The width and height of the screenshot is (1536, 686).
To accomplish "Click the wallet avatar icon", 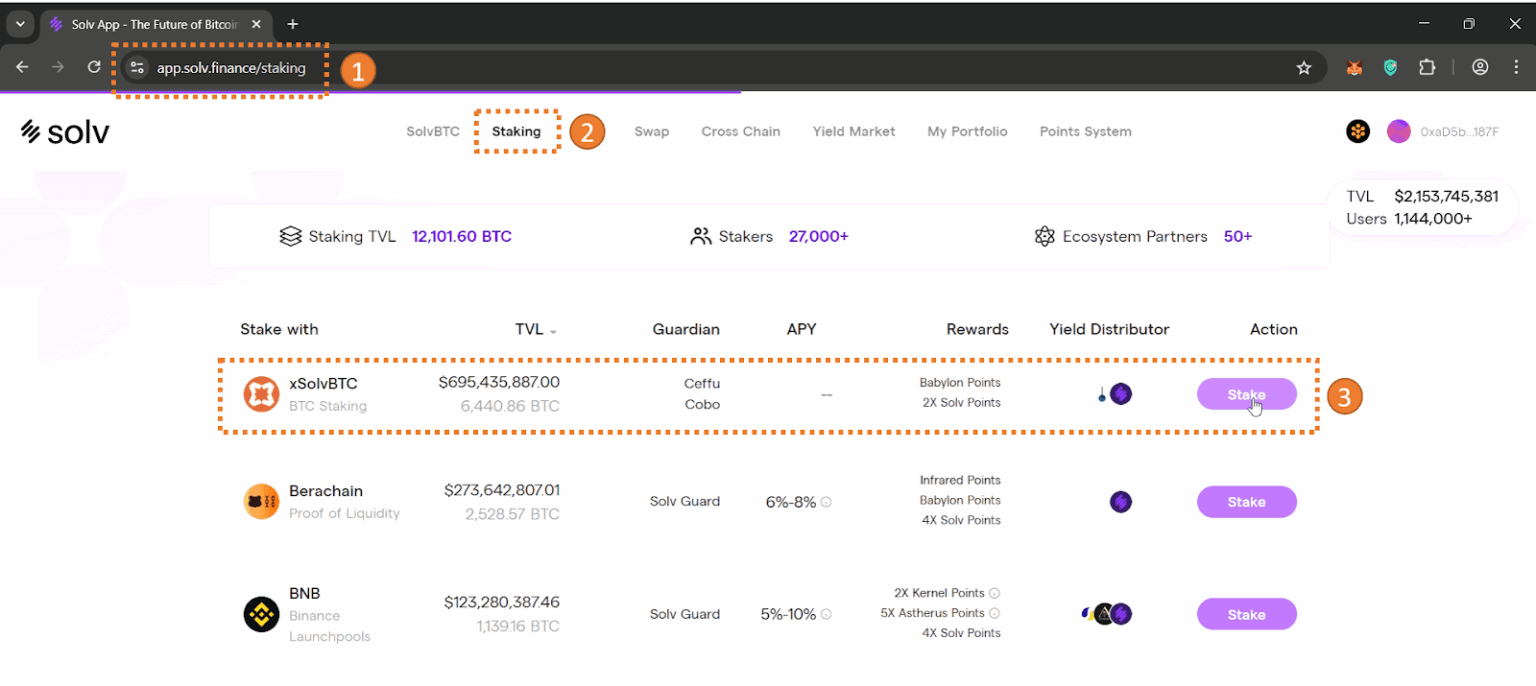I will pyautogui.click(x=1399, y=131).
